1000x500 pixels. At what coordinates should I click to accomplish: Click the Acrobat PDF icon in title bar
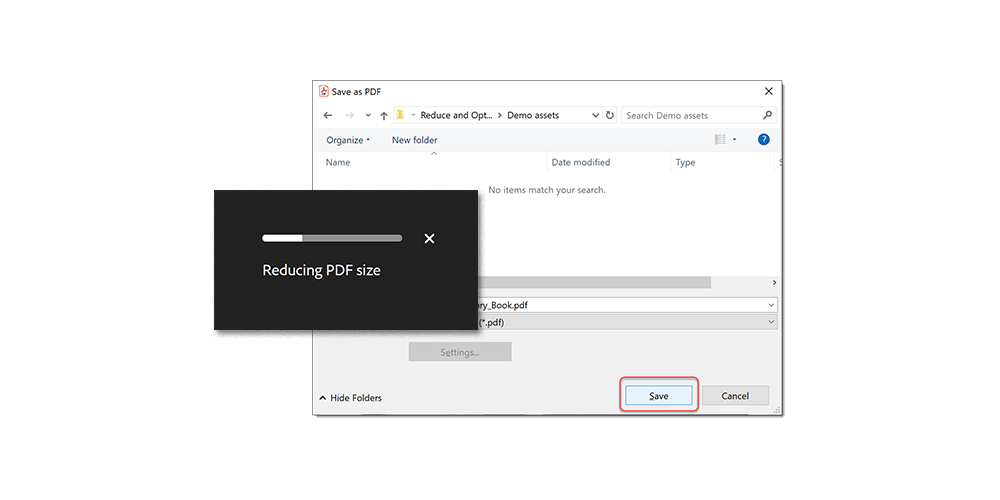click(324, 91)
